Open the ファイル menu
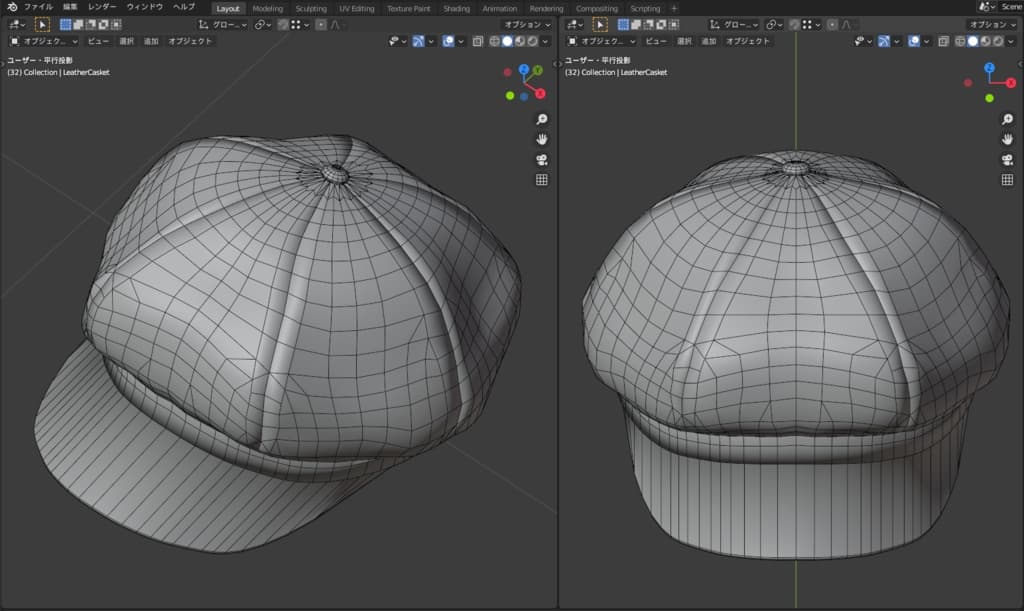1024x611 pixels. [x=38, y=7]
